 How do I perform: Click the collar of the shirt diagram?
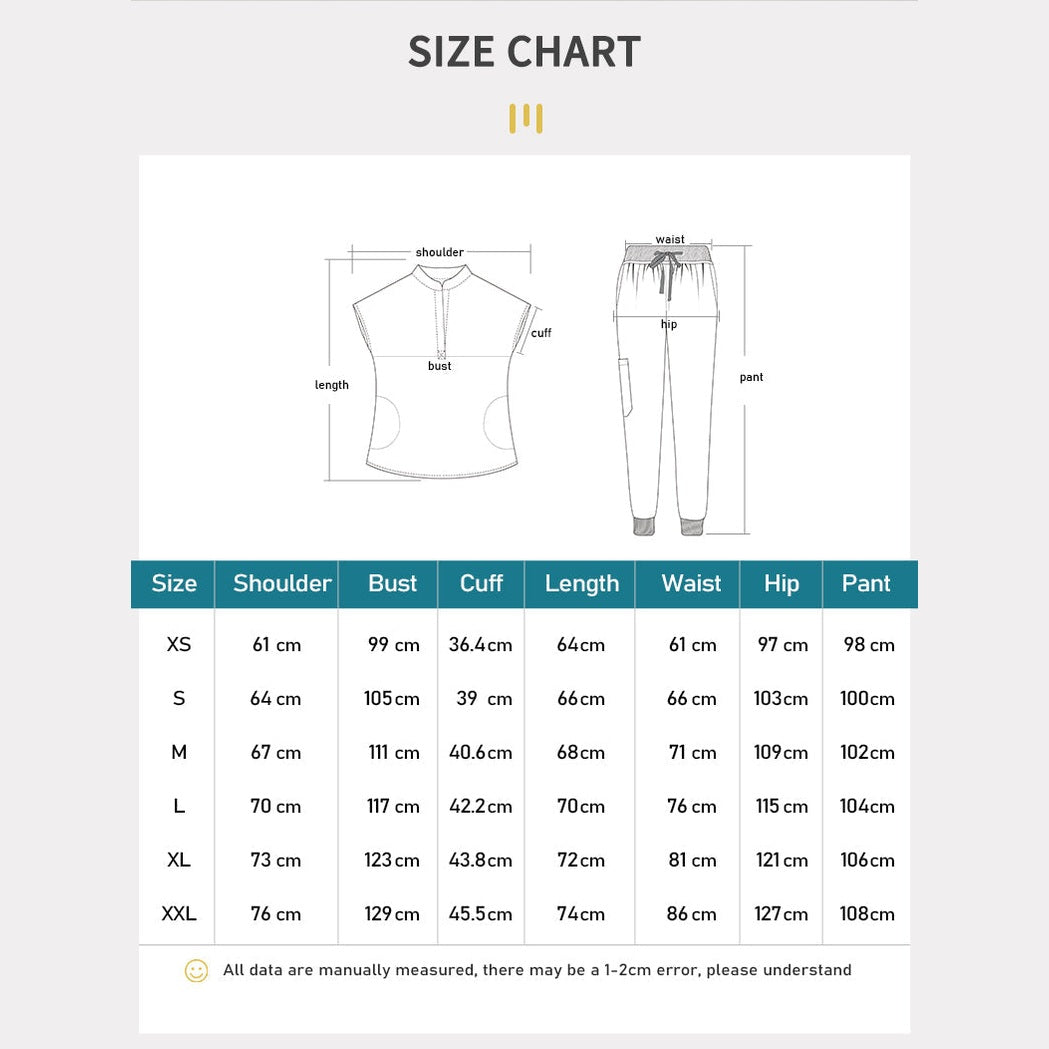click(441, 276)
